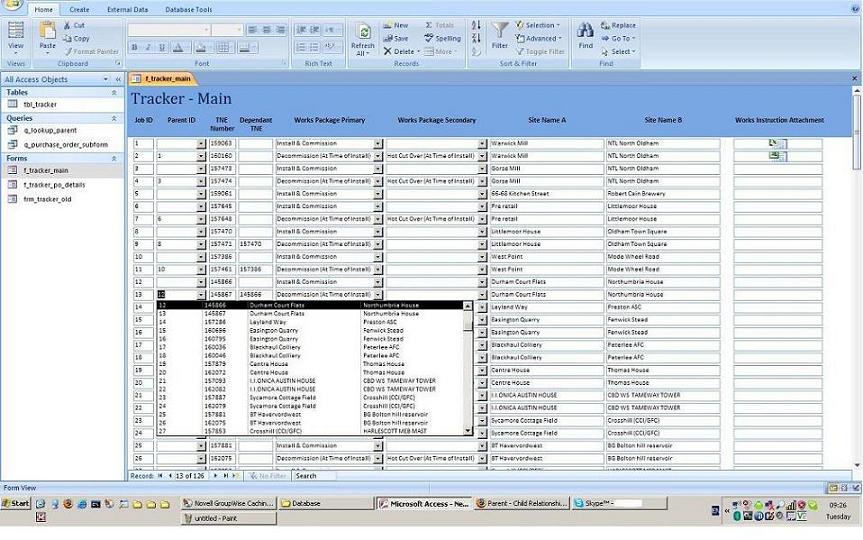Image resolution: width=863 pixels, height=540 pixels.
Task: Open q_lookup_parent query
Action: [x=50, y=130]
